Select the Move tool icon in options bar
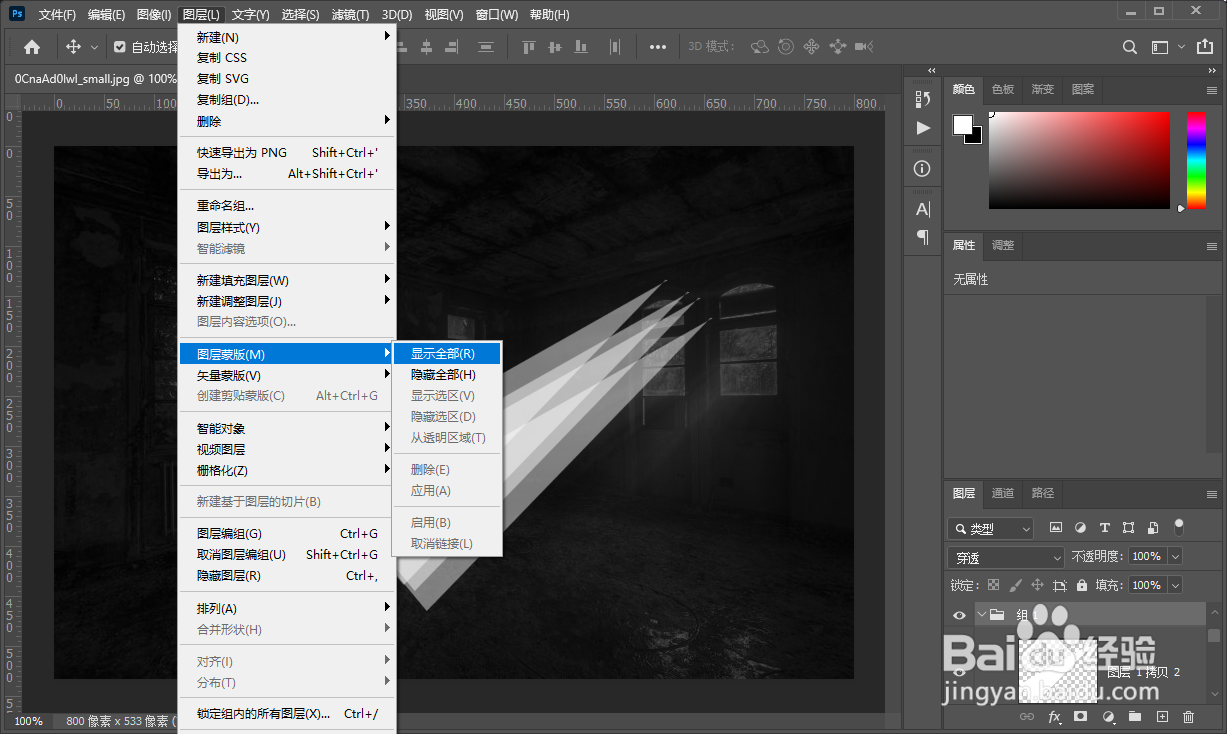Viewport: 1227px width, 734px height. coord(73,47)
